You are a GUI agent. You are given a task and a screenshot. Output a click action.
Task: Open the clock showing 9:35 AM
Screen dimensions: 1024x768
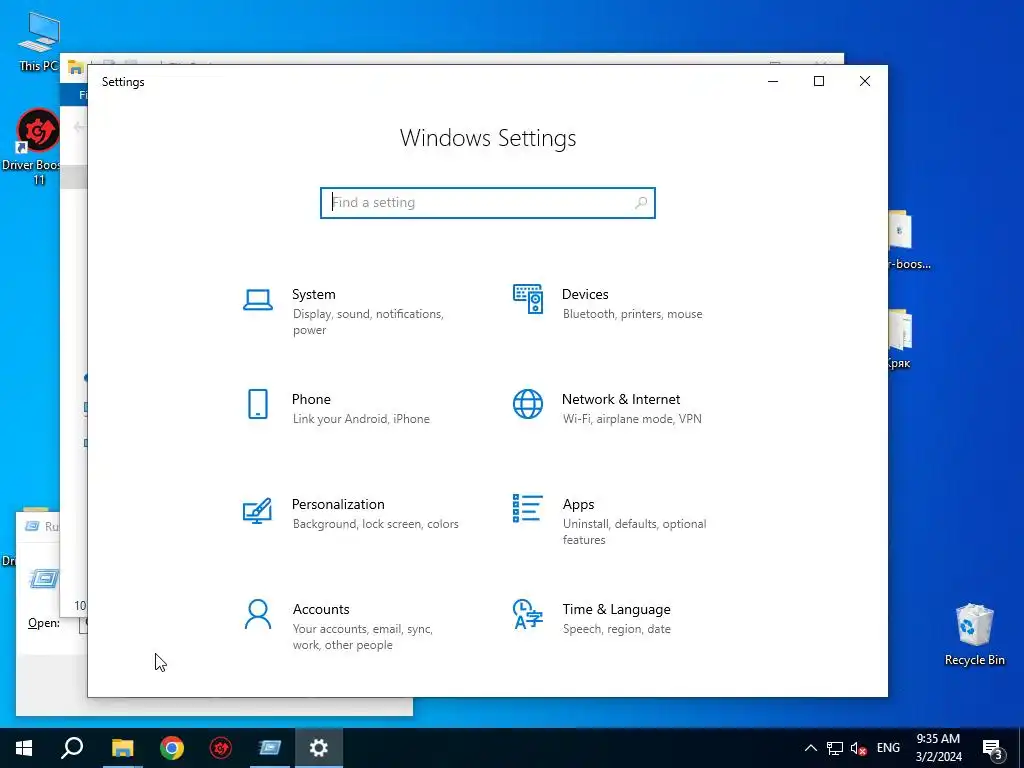pyautogui.click(x=938, y=748)
